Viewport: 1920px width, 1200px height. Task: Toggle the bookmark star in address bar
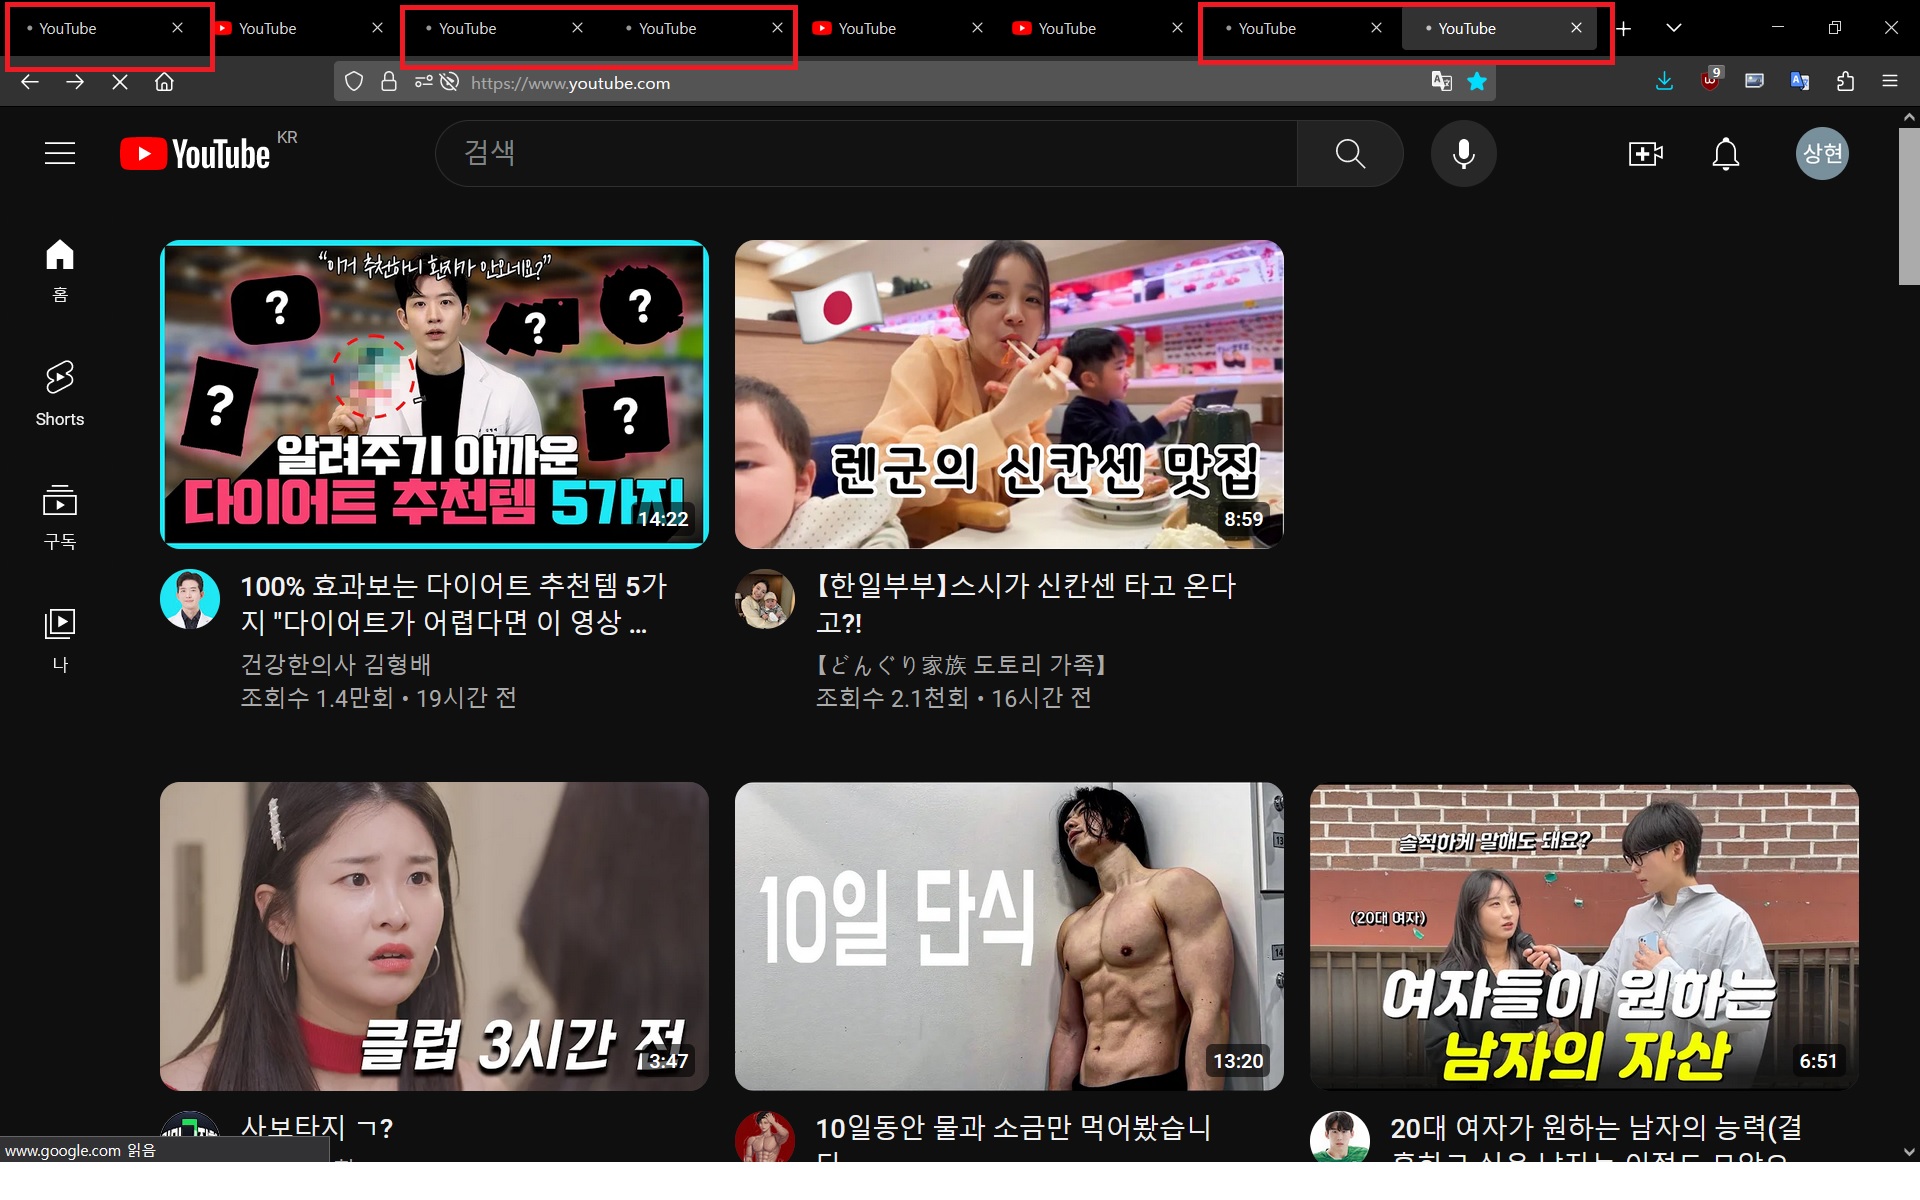pos(1477,82)
